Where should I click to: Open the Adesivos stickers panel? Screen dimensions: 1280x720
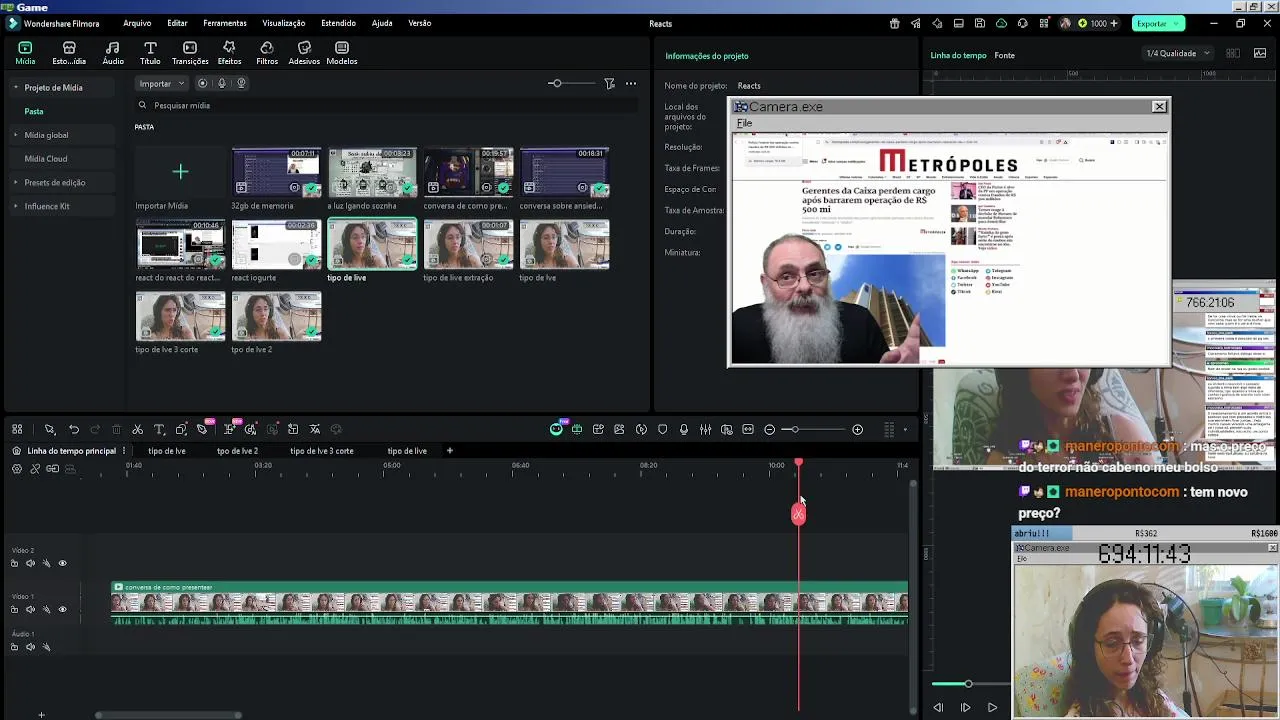(304, 53)
